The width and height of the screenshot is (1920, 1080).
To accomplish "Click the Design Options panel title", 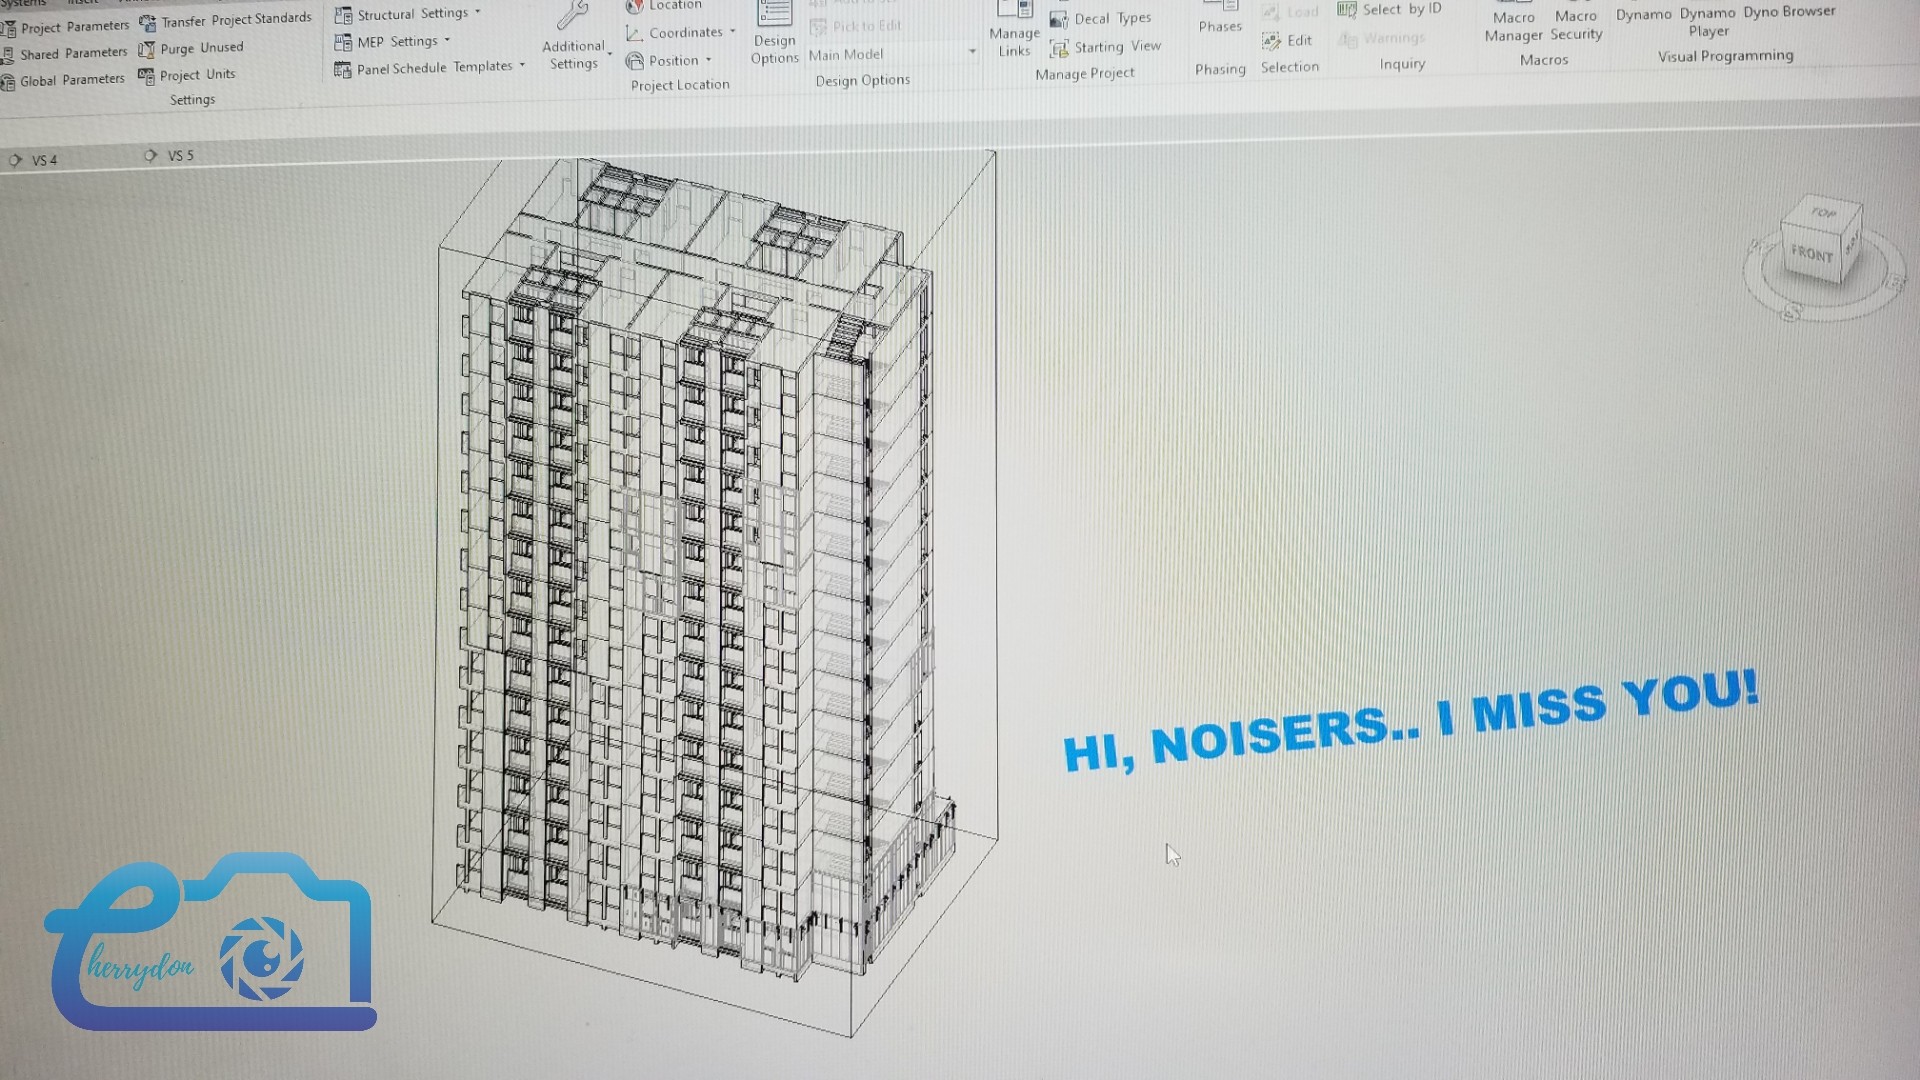I will click(862, 80).
